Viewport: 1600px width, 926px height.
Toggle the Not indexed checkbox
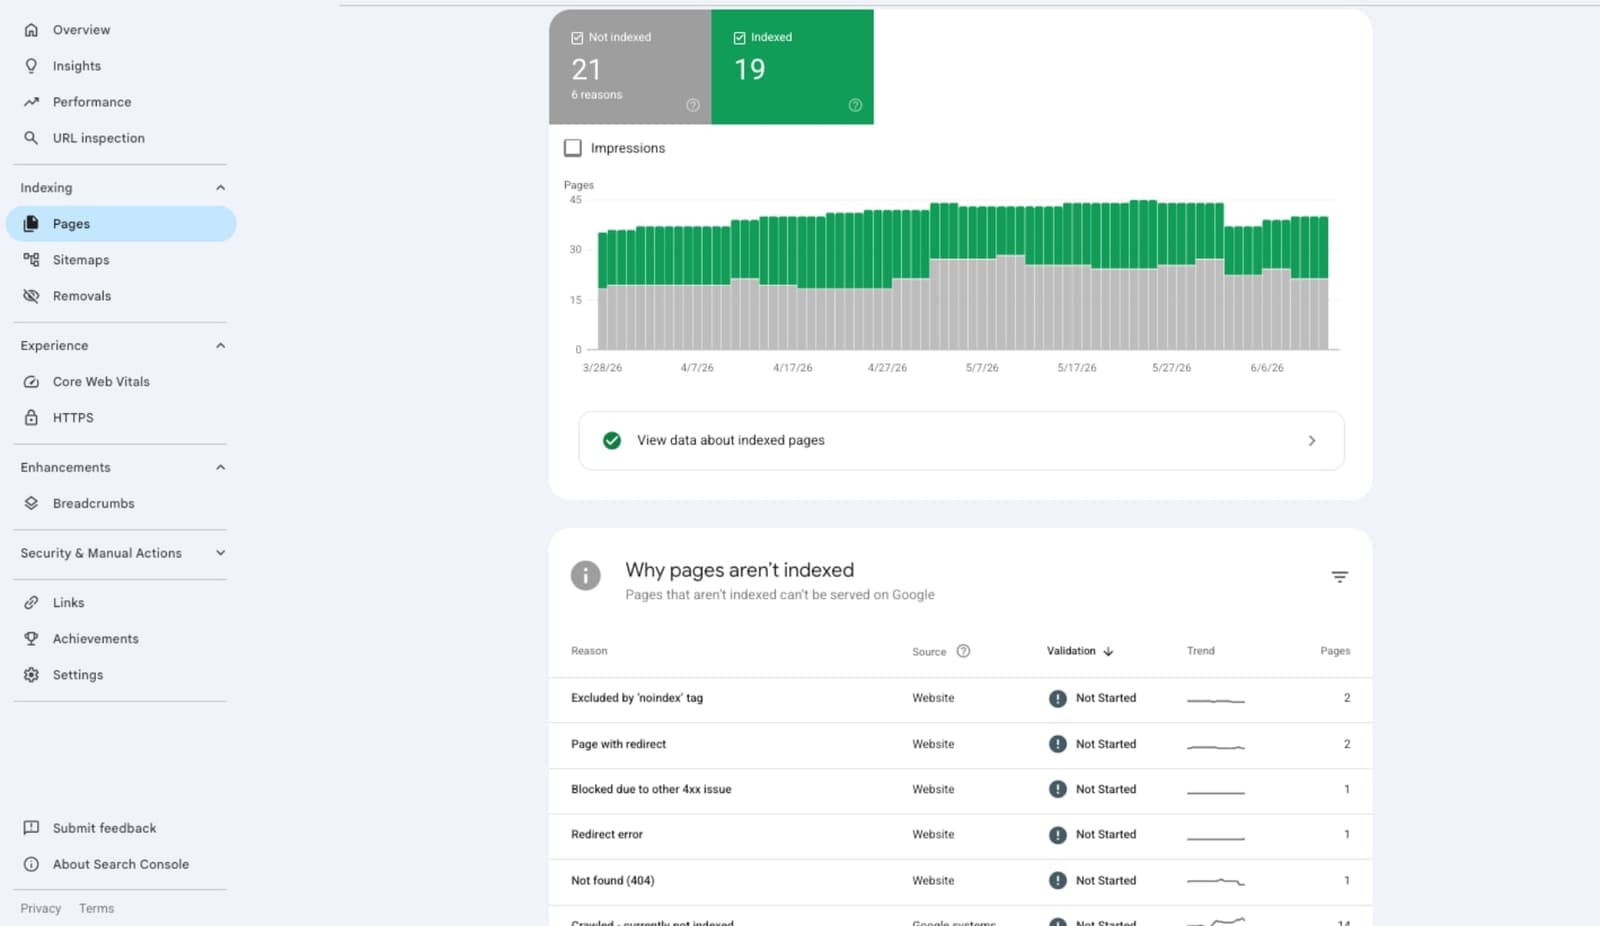tap(577, 38)
